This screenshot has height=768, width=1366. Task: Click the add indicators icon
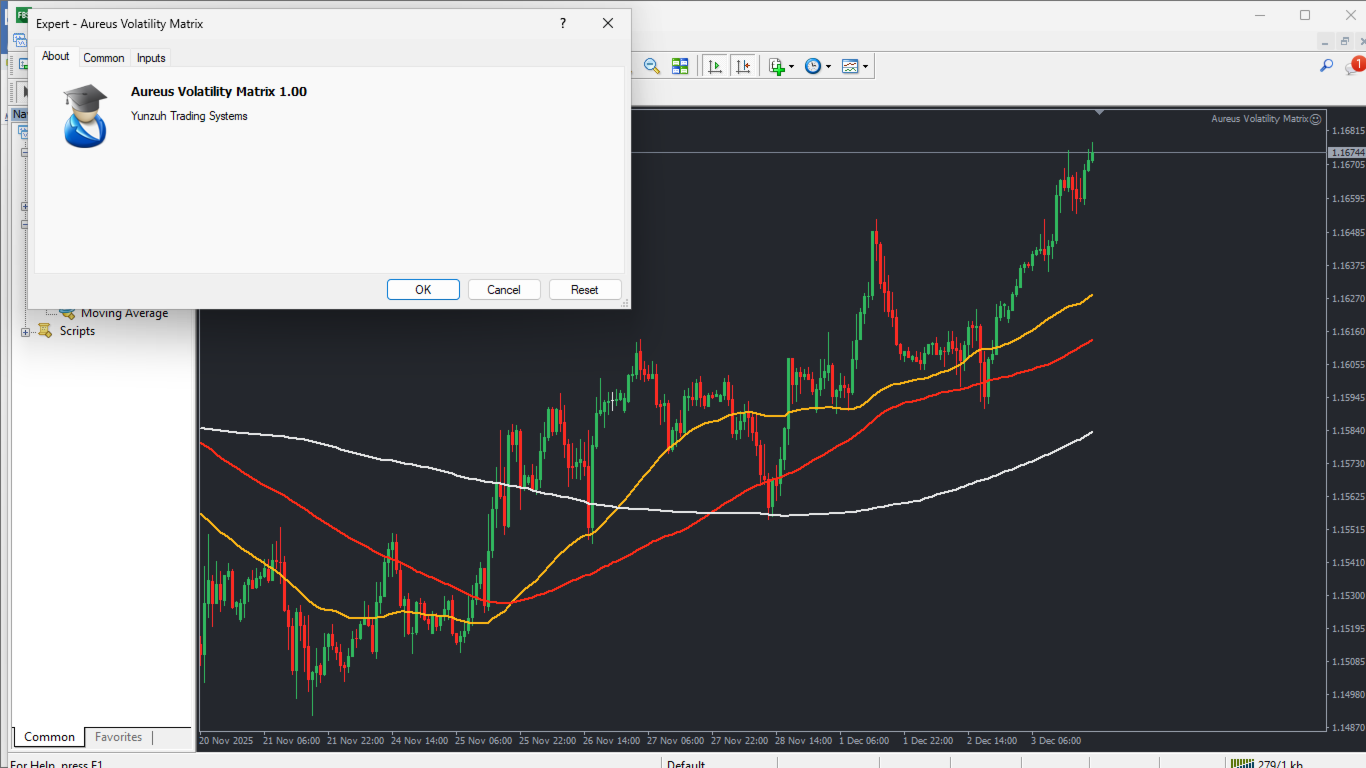[x=776, y=66]
